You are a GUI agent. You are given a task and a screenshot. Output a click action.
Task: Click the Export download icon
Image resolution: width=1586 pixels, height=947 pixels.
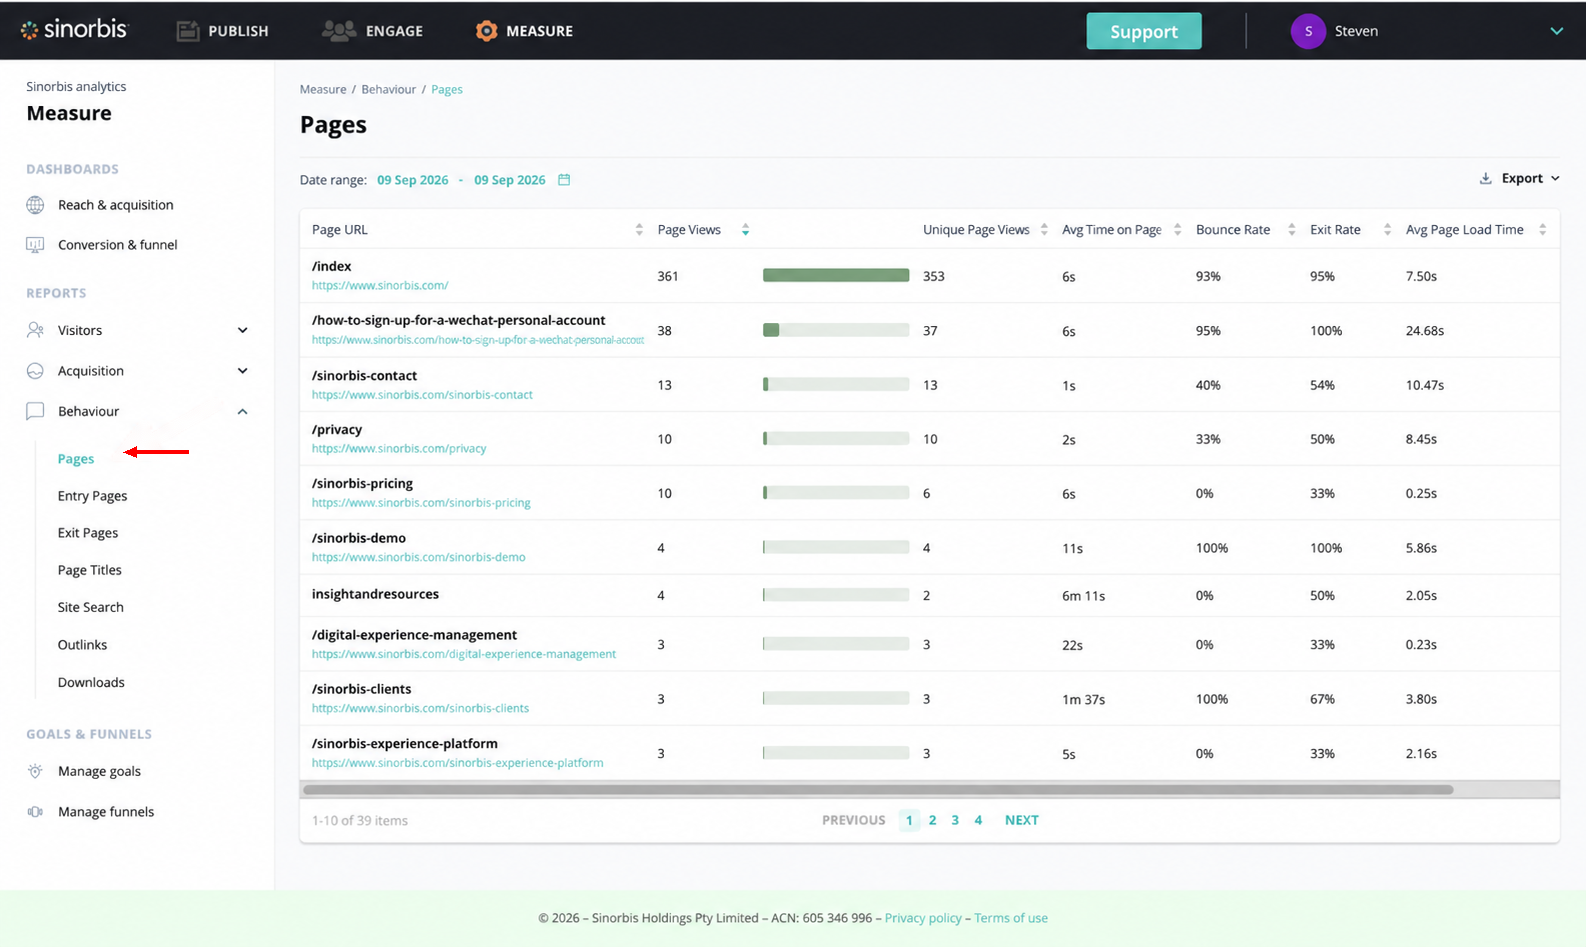[1485, 178]
